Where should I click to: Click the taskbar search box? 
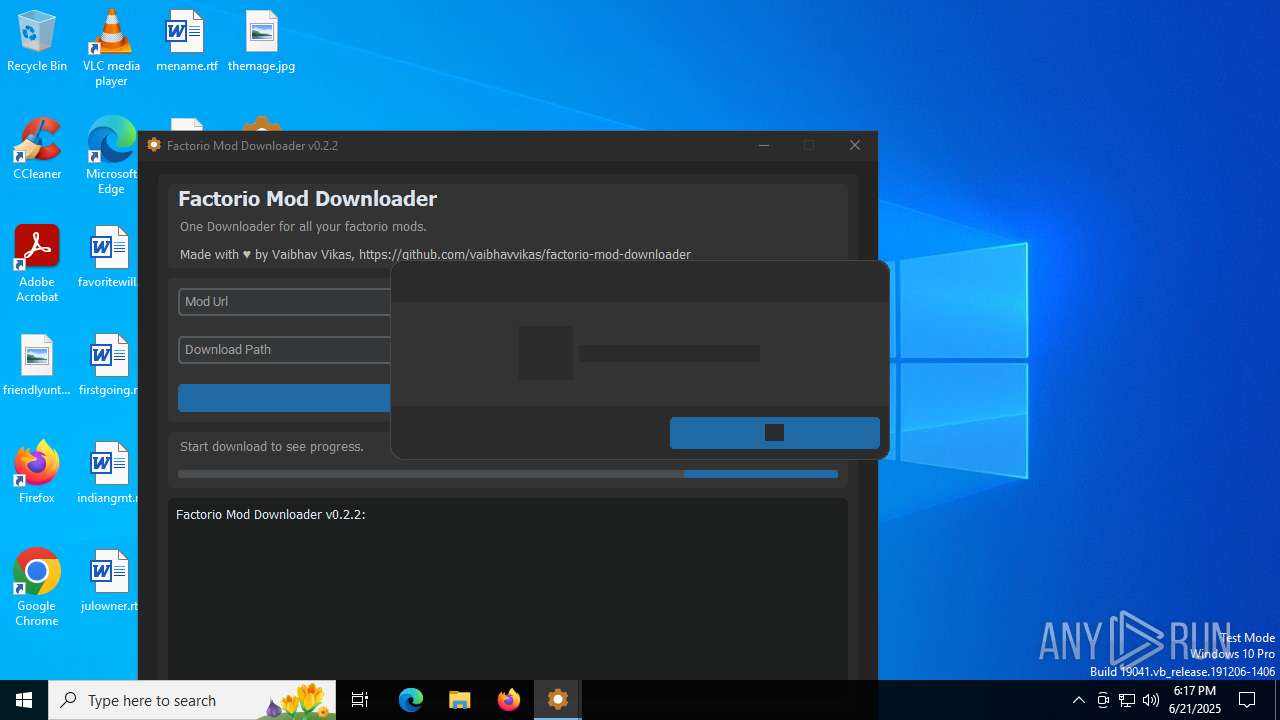point(194,700)
